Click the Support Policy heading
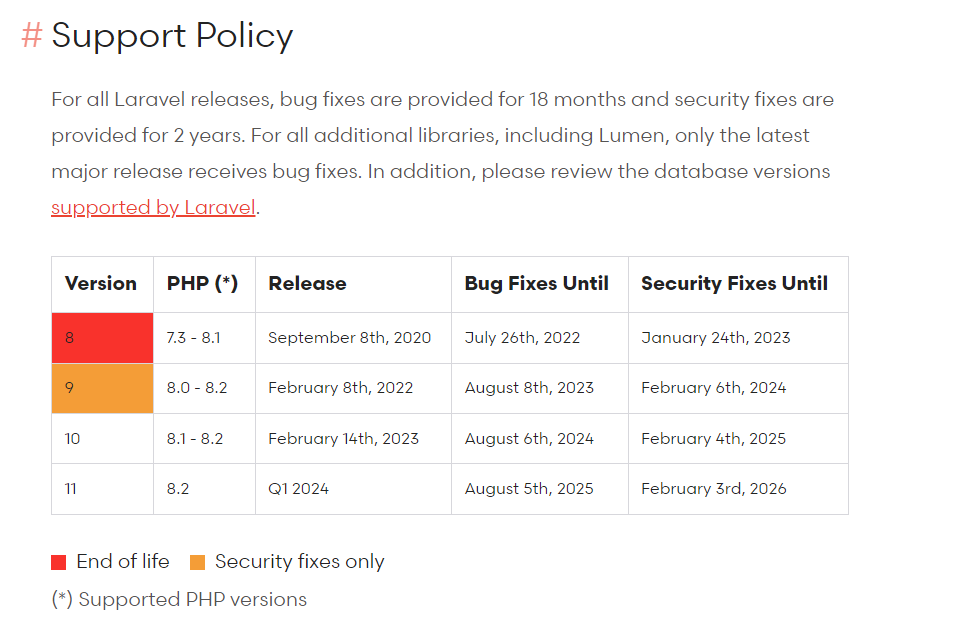The image size is (963, 635). 172,36
